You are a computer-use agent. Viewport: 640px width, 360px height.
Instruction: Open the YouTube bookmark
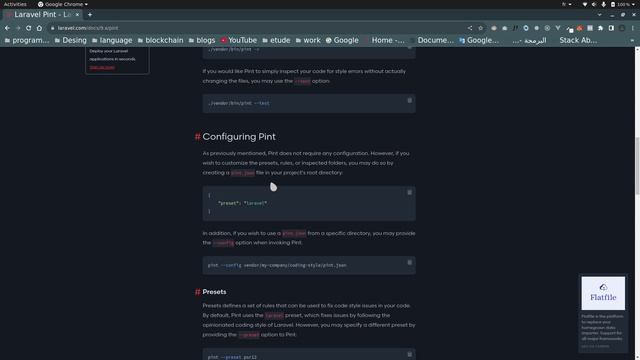[x=239, y=40]
